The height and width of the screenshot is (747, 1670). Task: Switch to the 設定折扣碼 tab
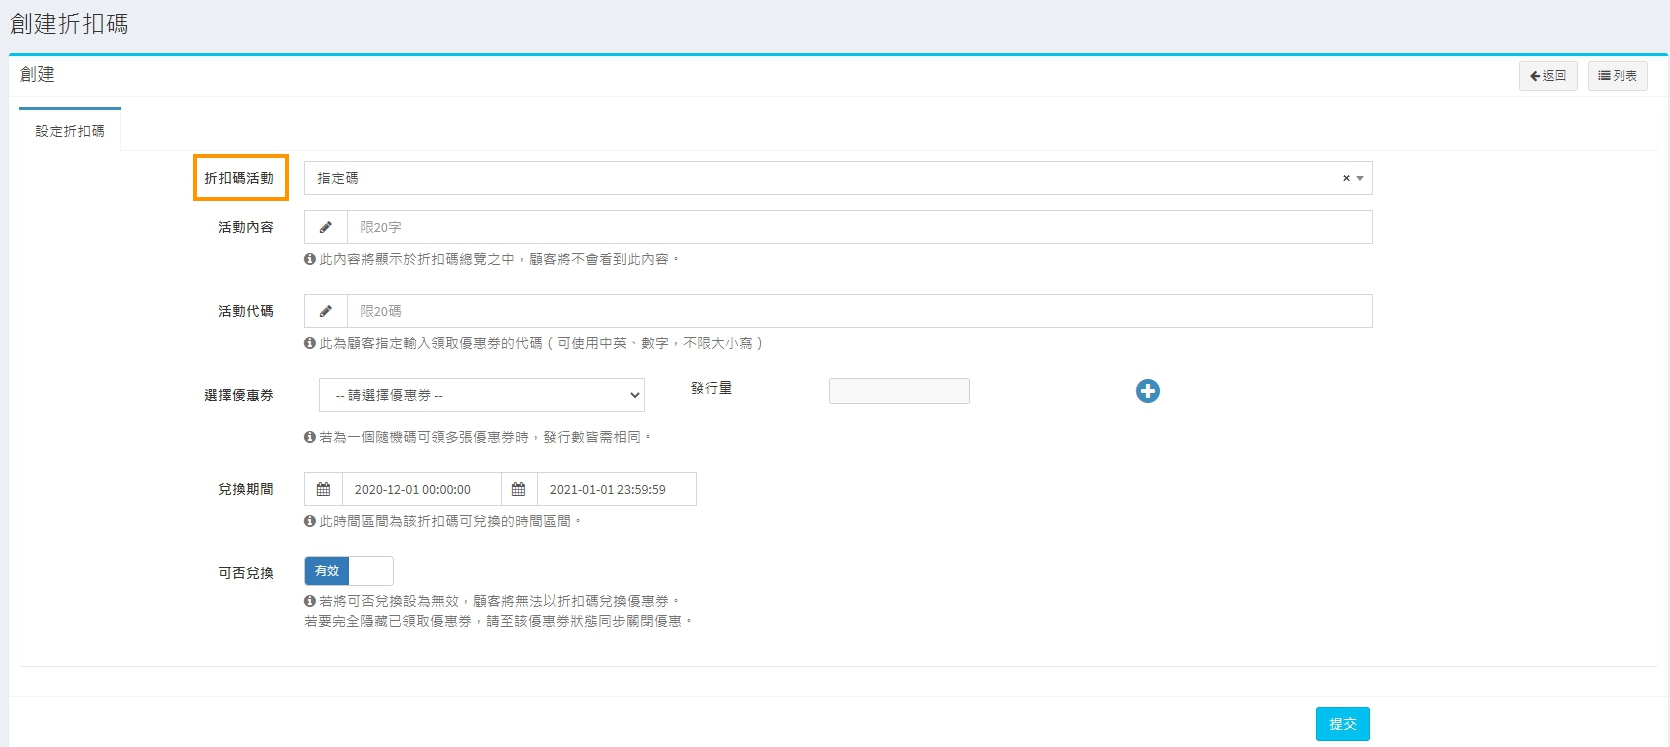pos(70,131)
